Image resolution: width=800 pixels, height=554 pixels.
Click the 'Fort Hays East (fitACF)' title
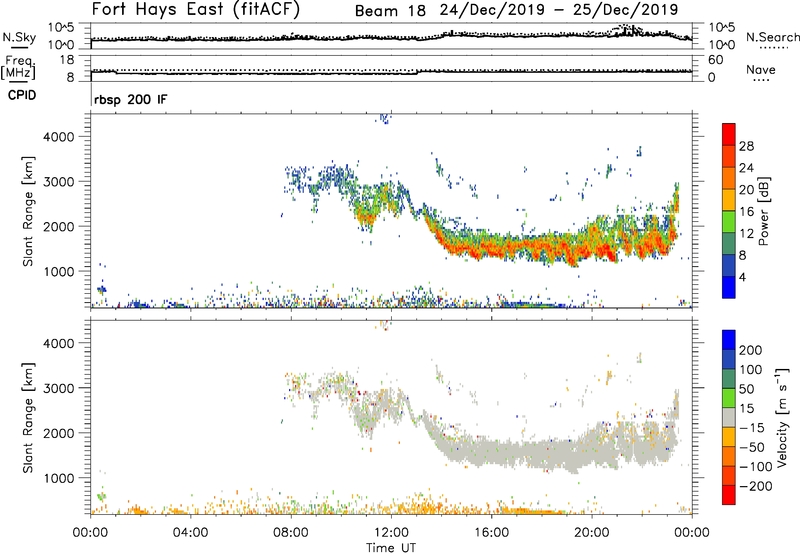point(196,10)
